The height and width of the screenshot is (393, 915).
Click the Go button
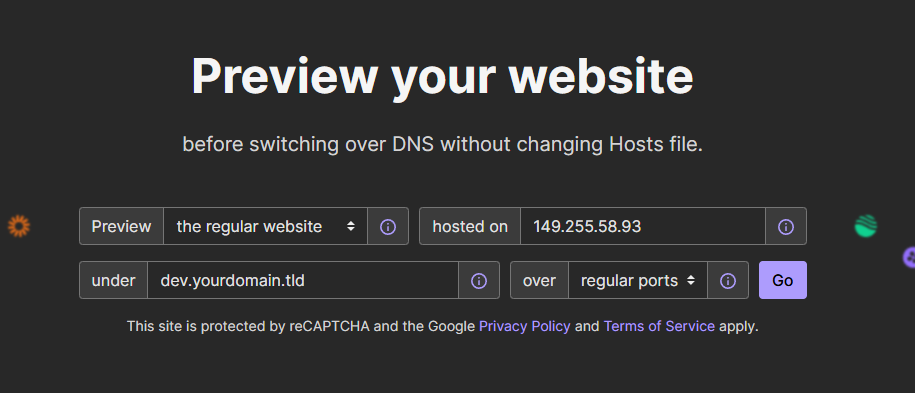(783, 280)
